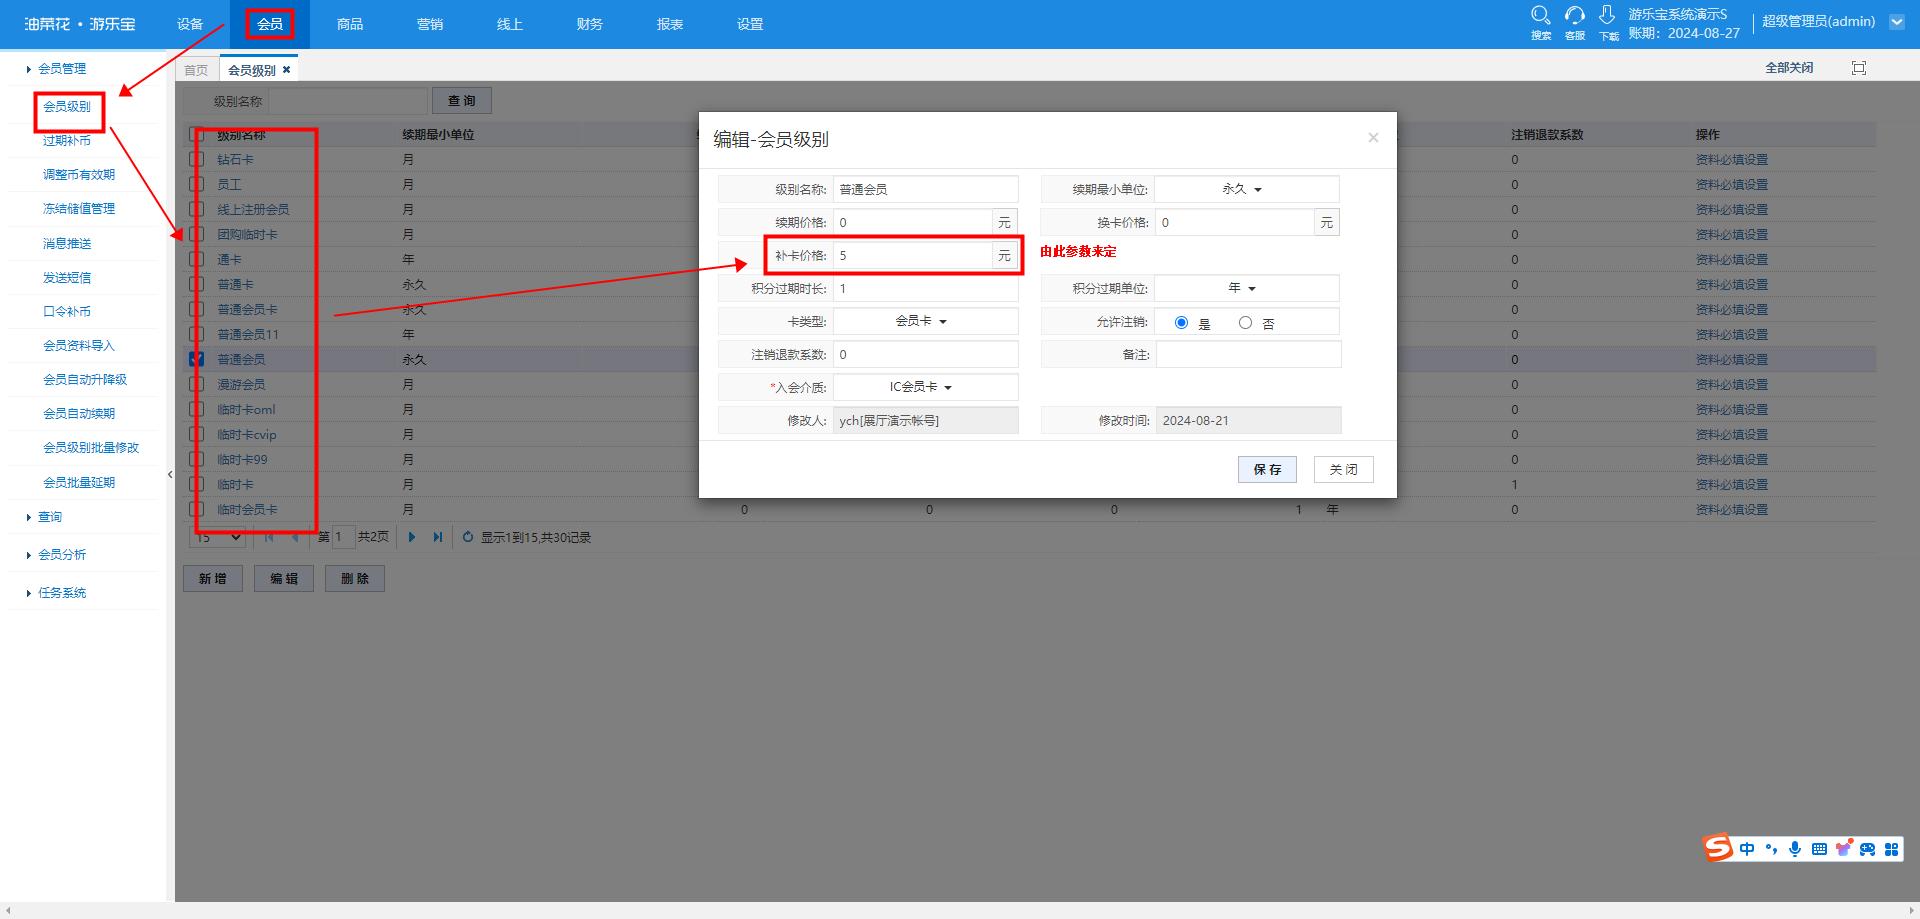Go to first page of table
Viewport: 1920px width, 919px height.
[269, 537]
